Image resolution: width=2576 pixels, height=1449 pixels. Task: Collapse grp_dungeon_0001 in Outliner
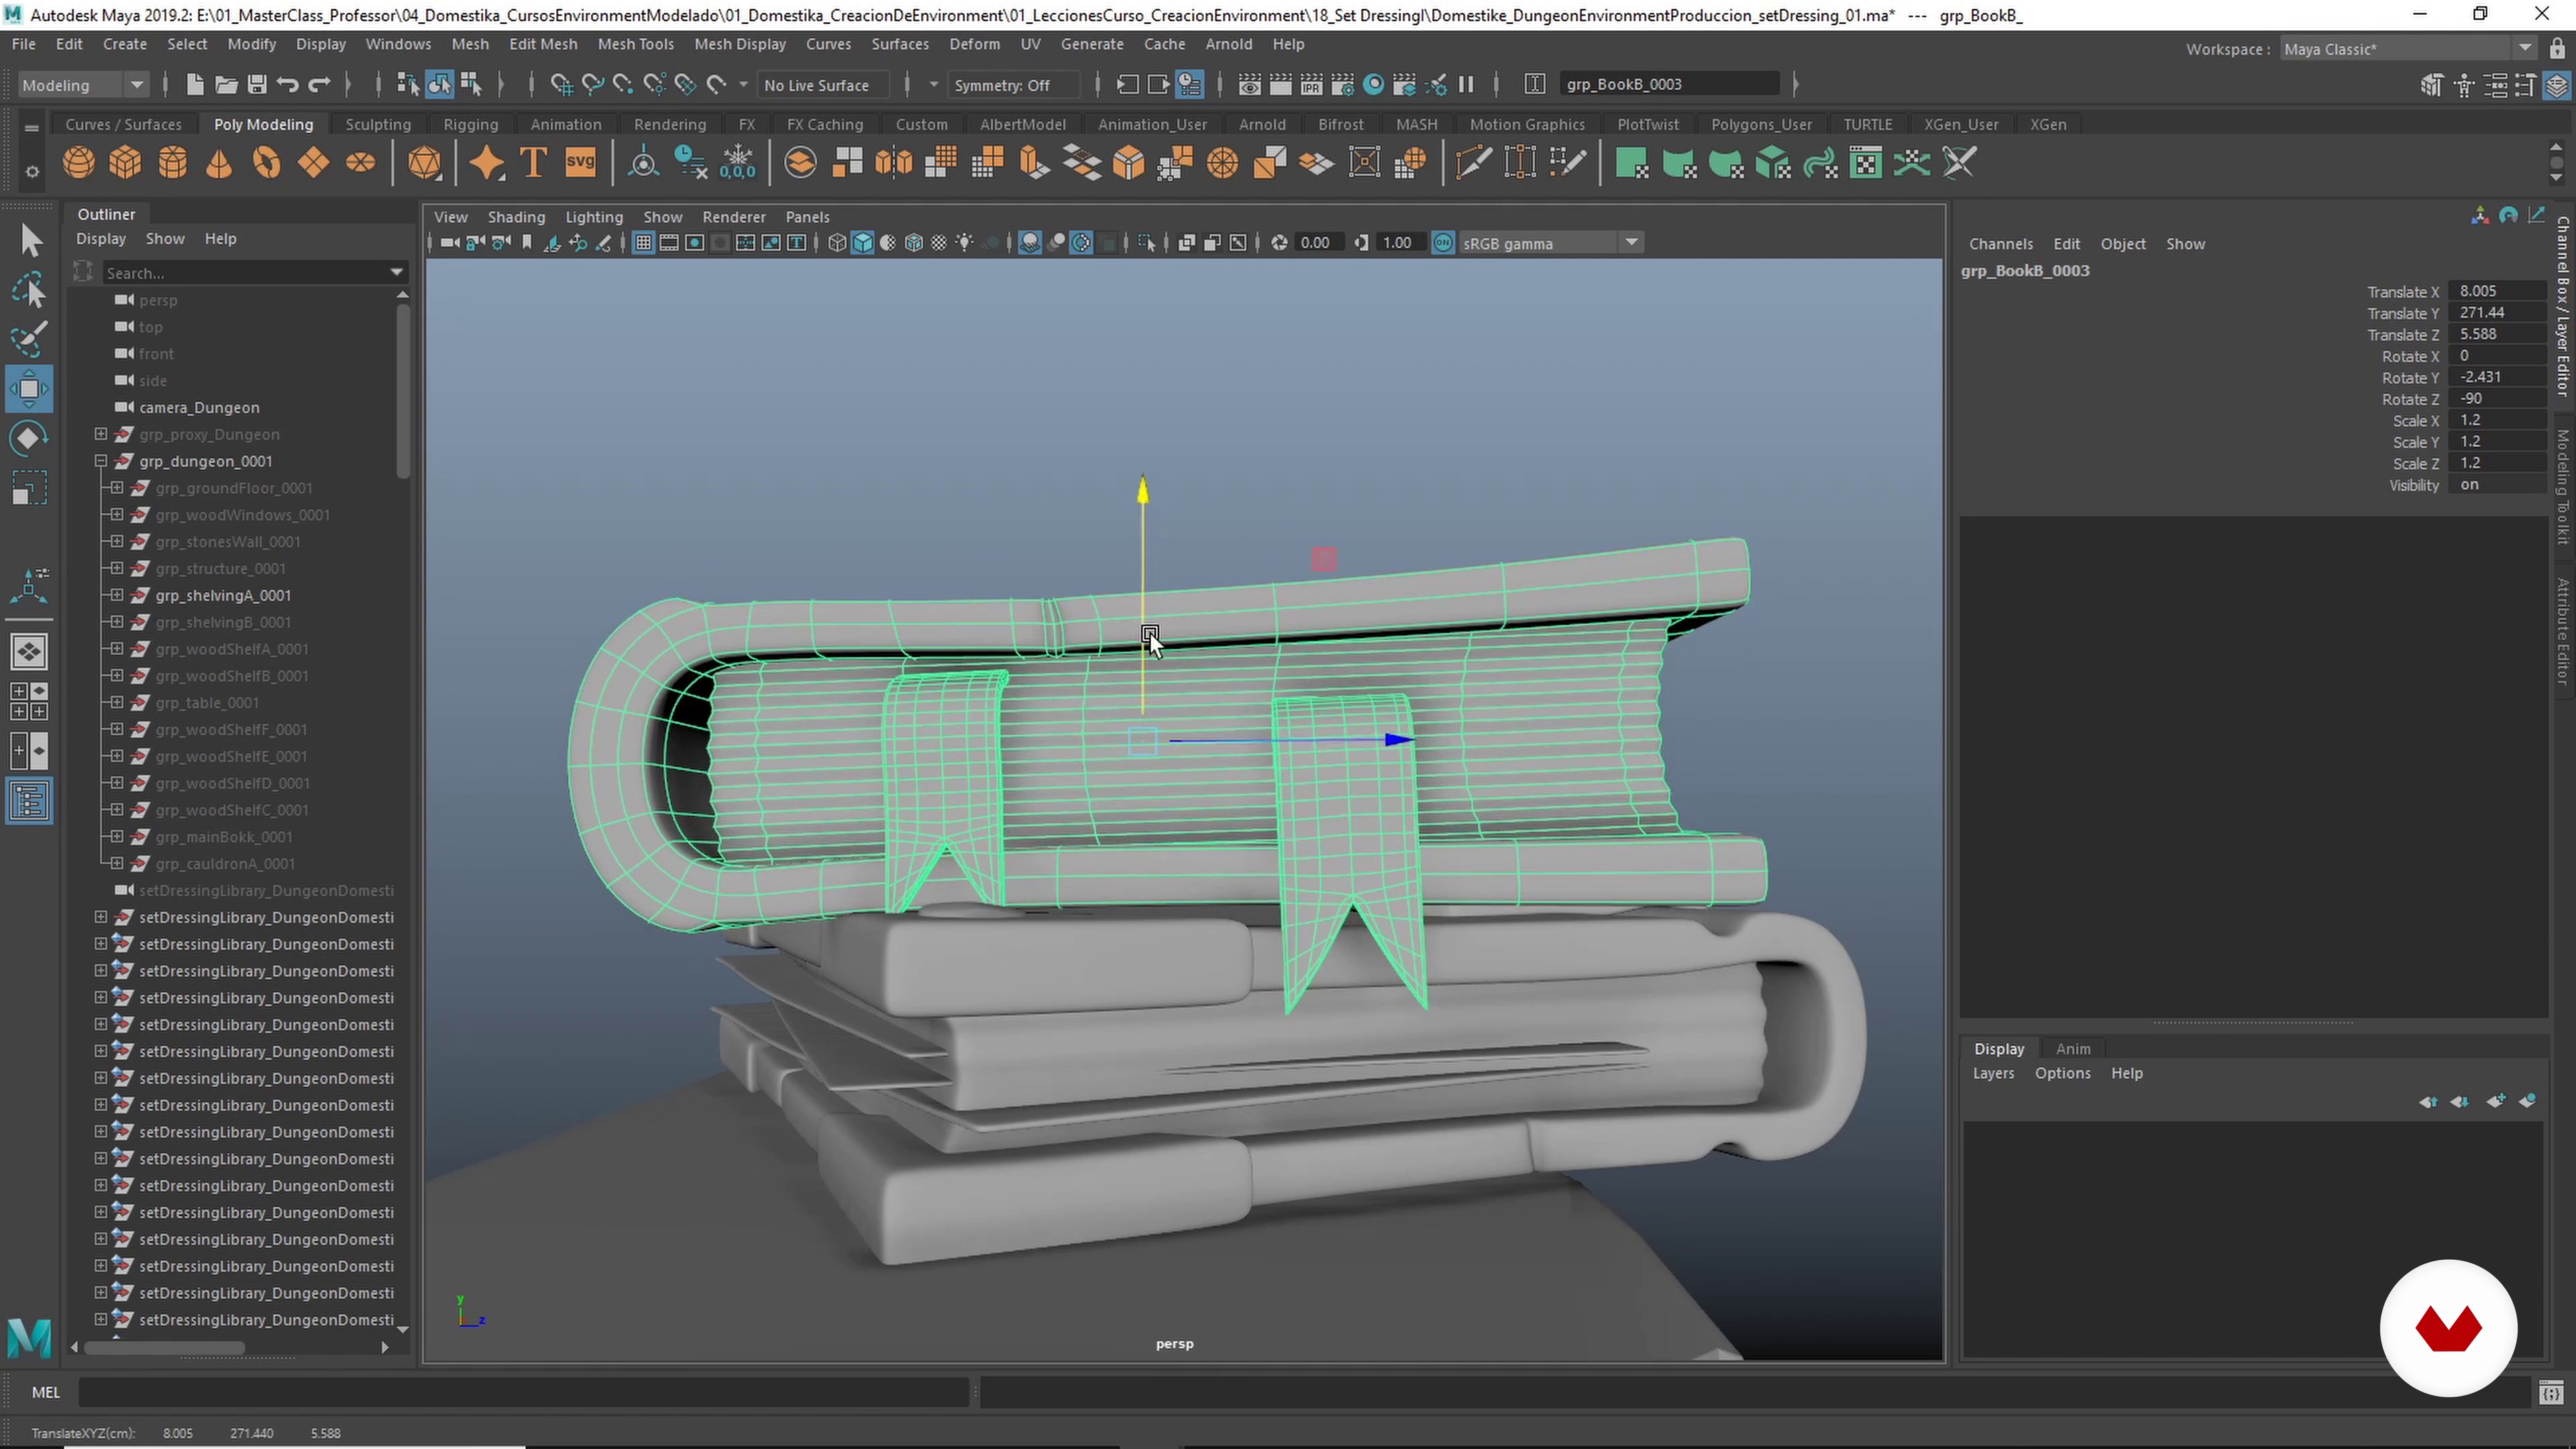coord(101,461)
